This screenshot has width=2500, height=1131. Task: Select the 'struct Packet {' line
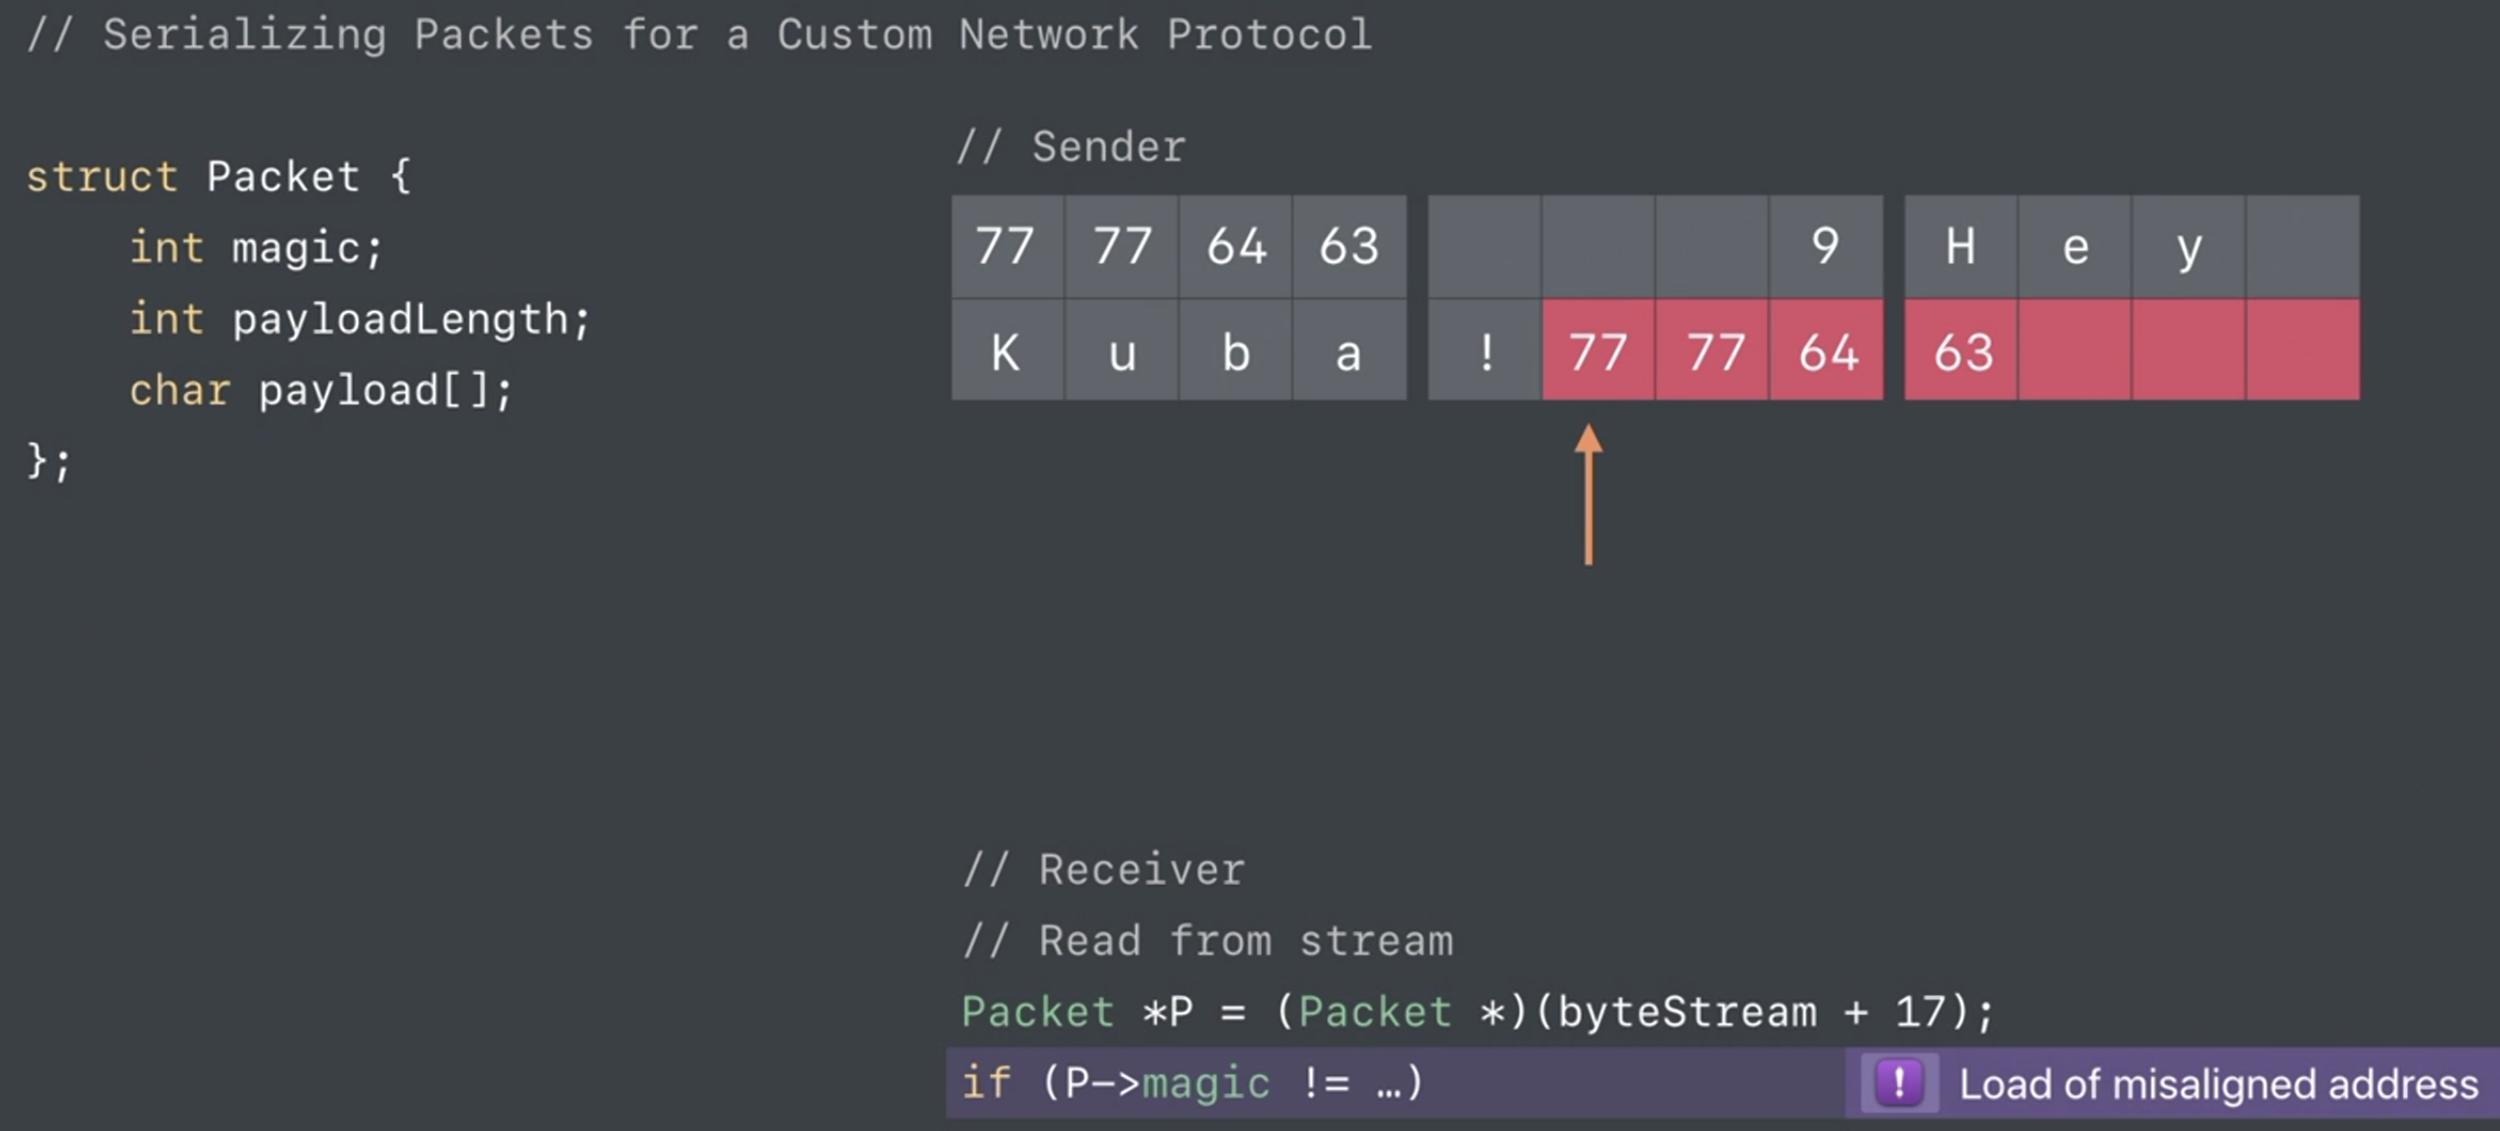[x=218, y=177]
